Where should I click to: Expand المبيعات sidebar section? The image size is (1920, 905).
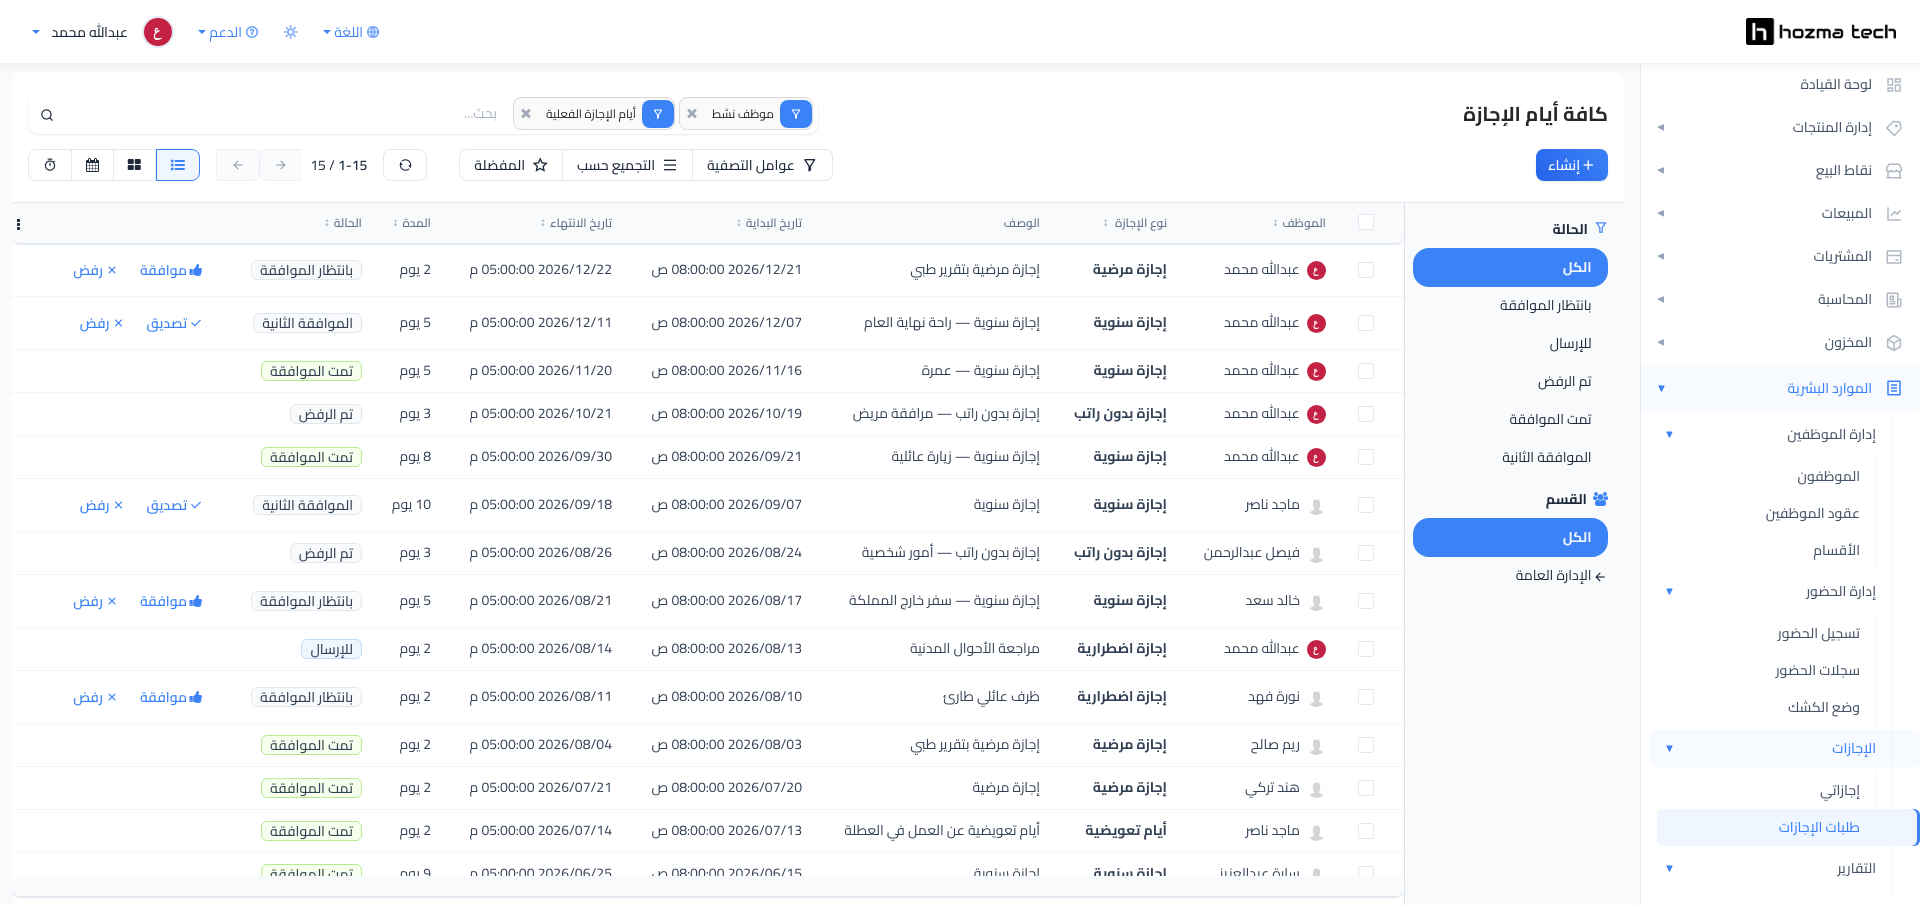coord(1780,213)
